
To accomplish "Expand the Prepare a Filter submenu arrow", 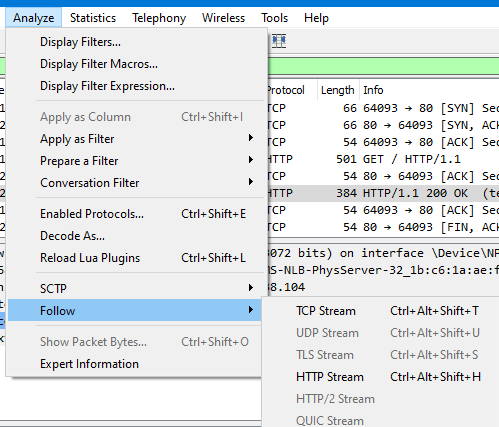I will (x=251, y=160).
